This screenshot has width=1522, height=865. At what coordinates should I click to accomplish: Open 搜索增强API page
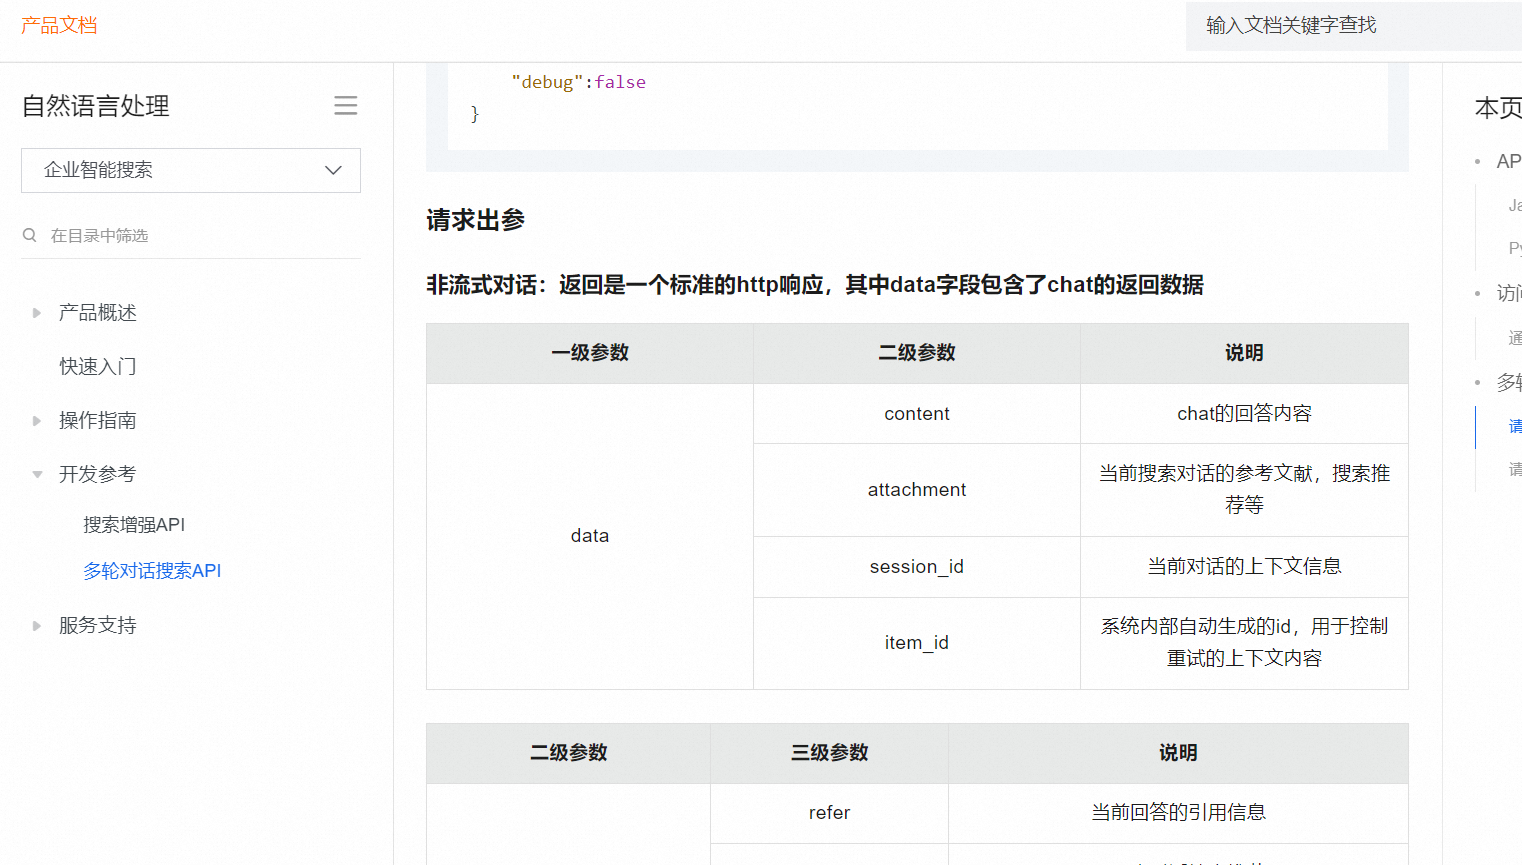(134, 525)
